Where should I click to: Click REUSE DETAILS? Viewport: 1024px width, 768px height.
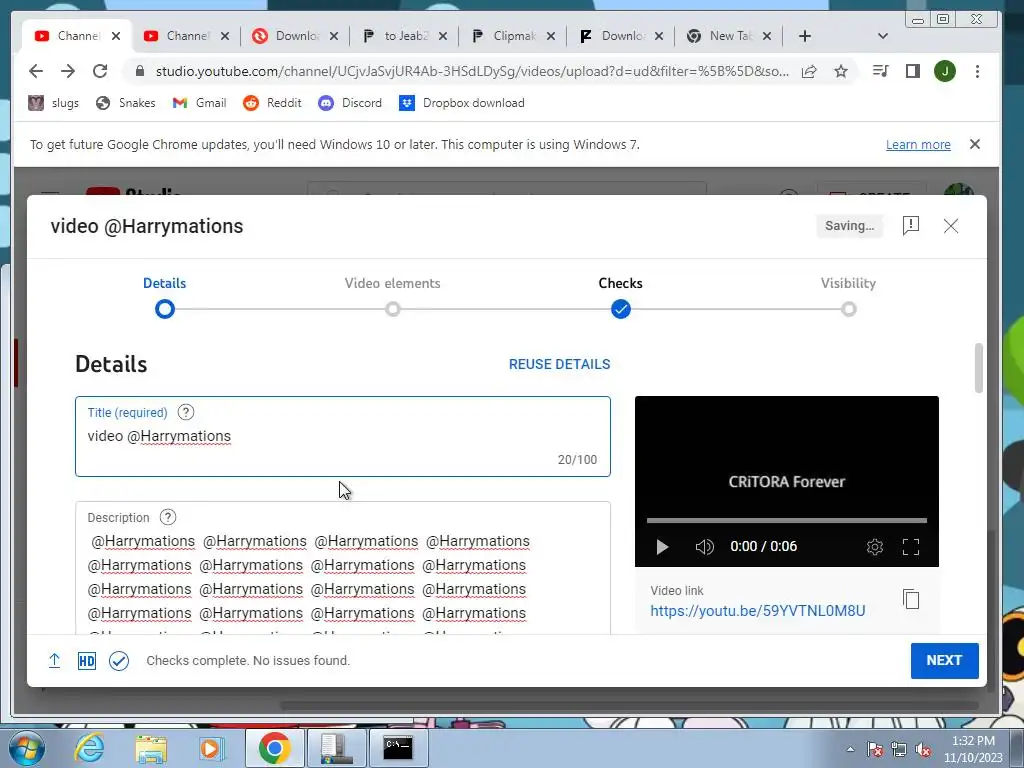tap(559, 364)
